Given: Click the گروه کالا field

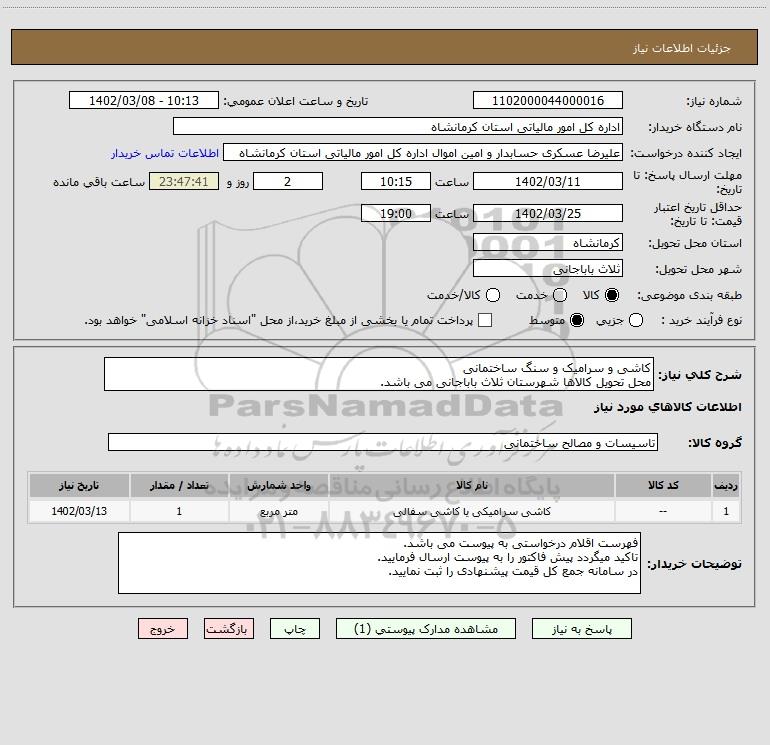Looking at the screenshot, I should coord(383,442).
